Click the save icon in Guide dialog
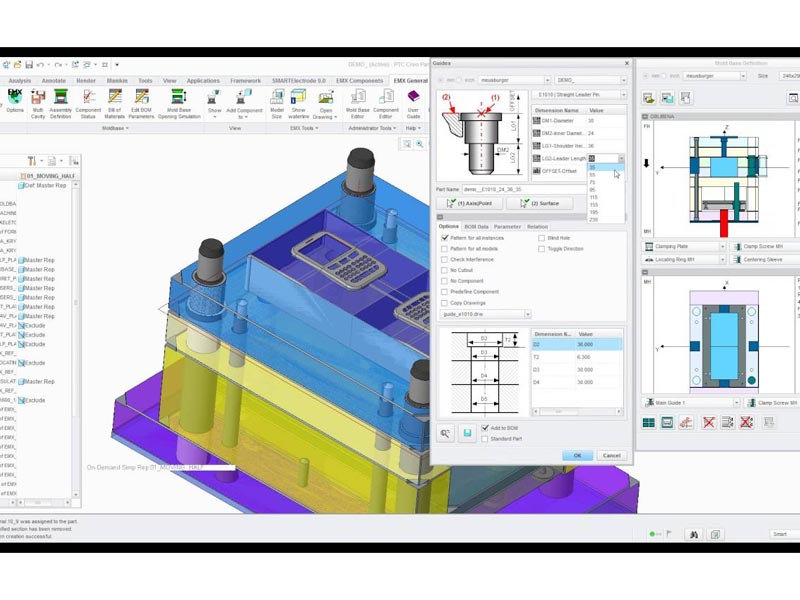 click(x=466, y=433)
